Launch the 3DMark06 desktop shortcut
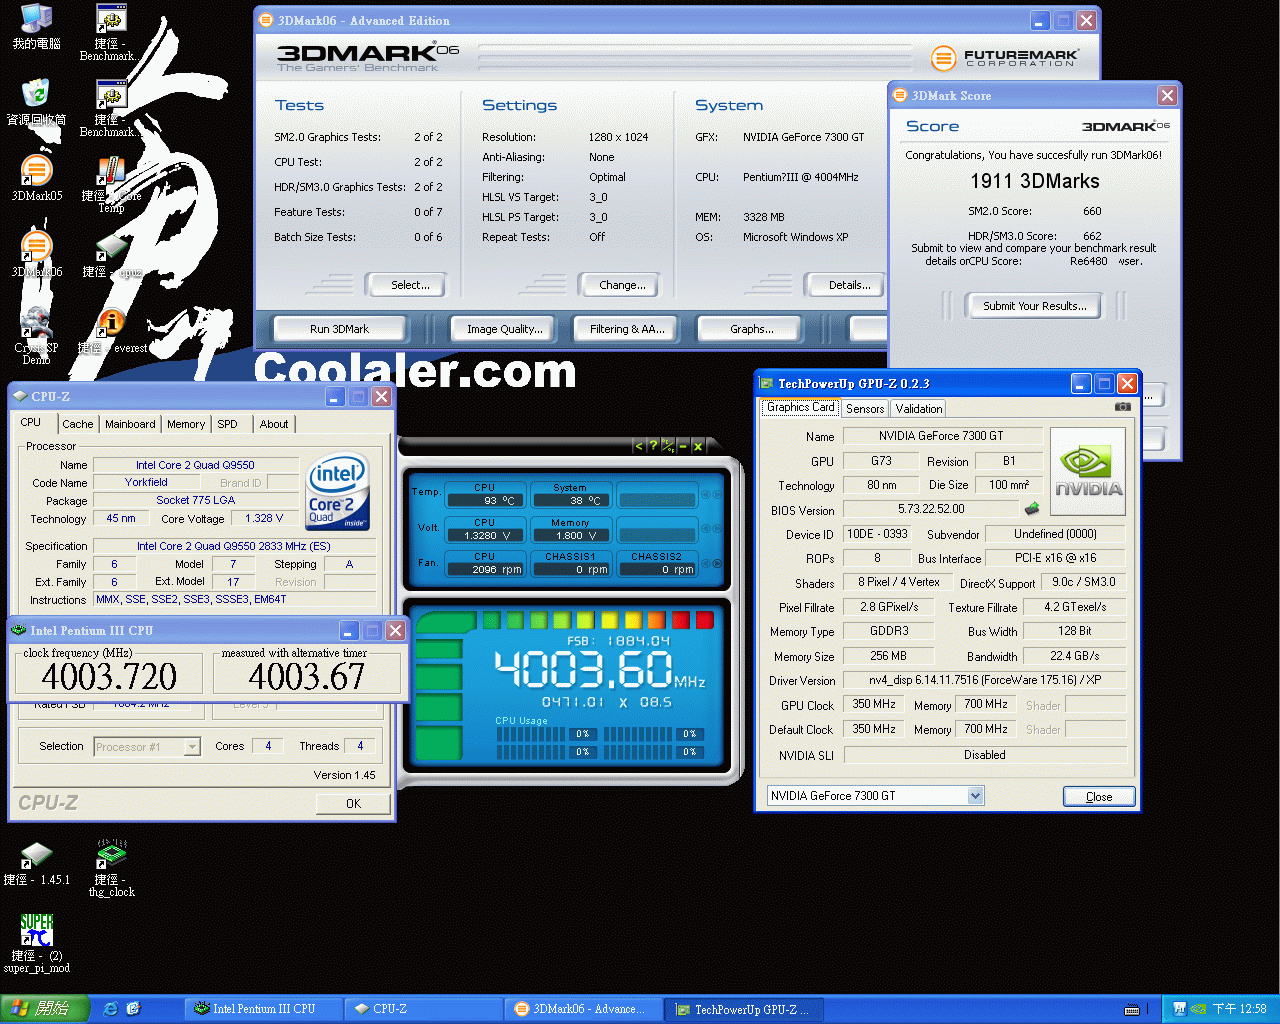1280x1024 pixels. tap(36, 254)
